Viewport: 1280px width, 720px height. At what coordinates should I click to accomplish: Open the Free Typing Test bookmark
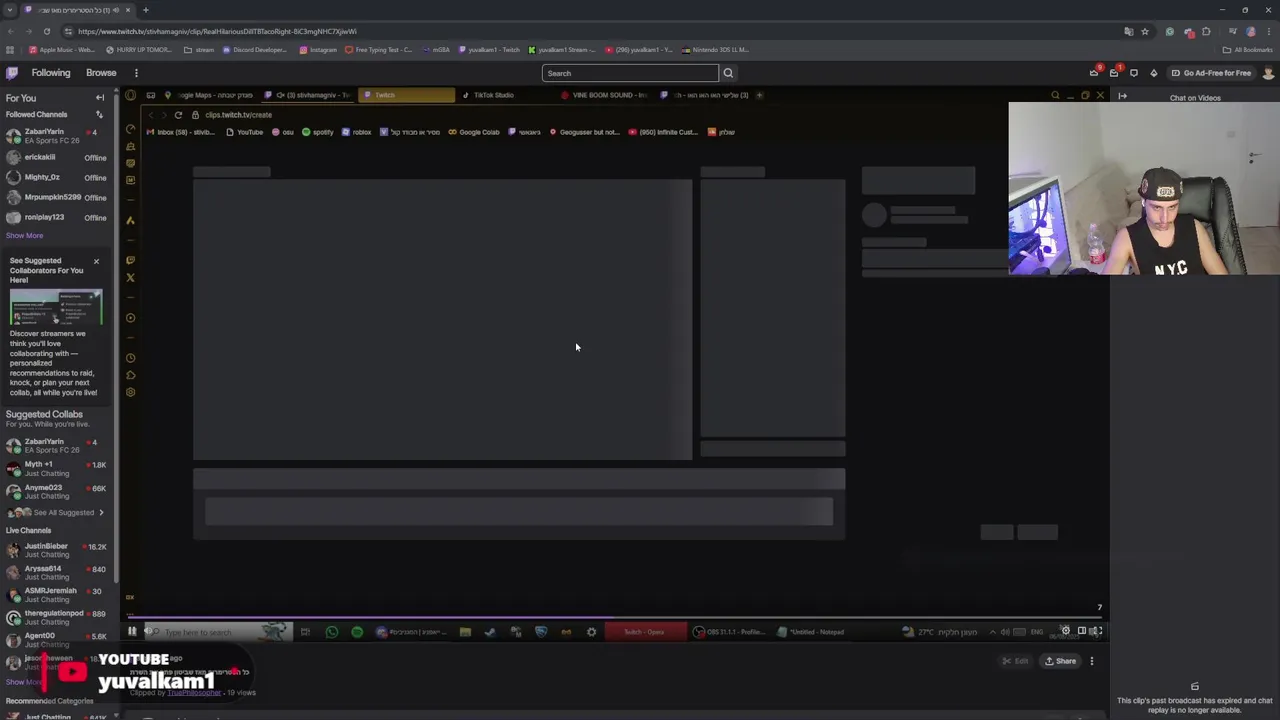378,50
